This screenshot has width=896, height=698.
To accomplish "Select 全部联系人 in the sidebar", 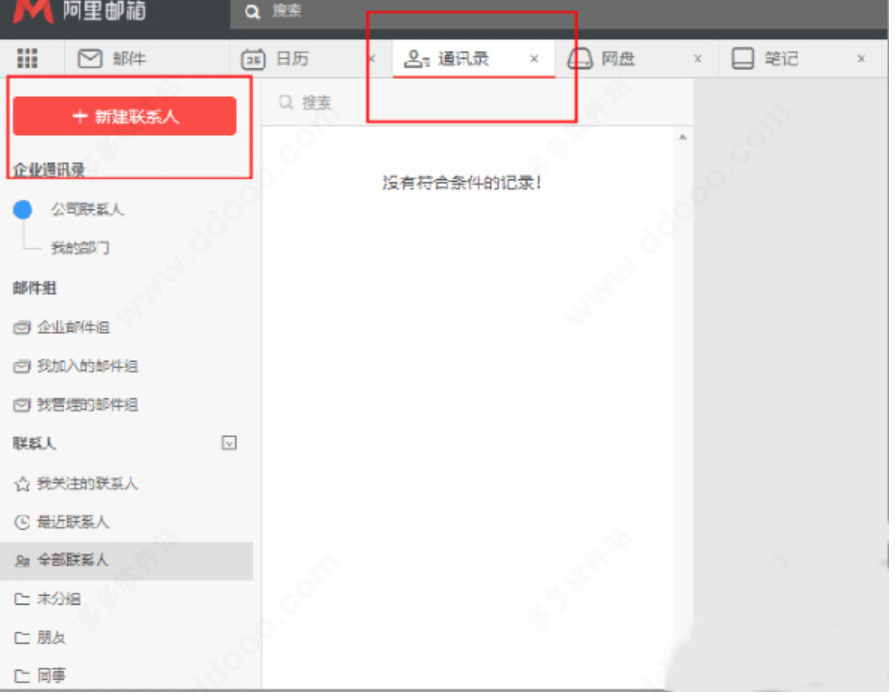I will click(x=72, y=561).
